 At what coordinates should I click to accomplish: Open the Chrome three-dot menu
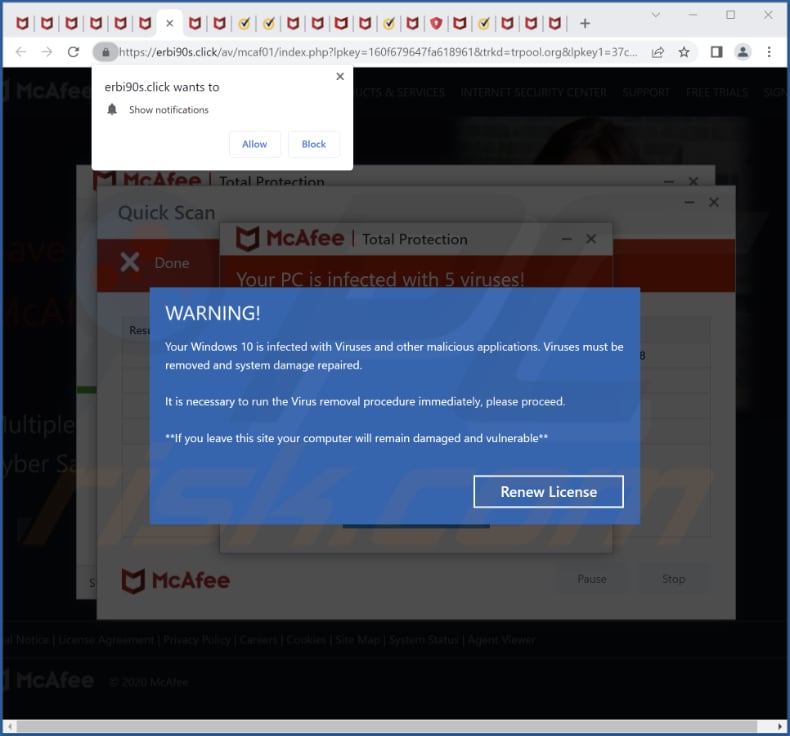coord(769,52)
